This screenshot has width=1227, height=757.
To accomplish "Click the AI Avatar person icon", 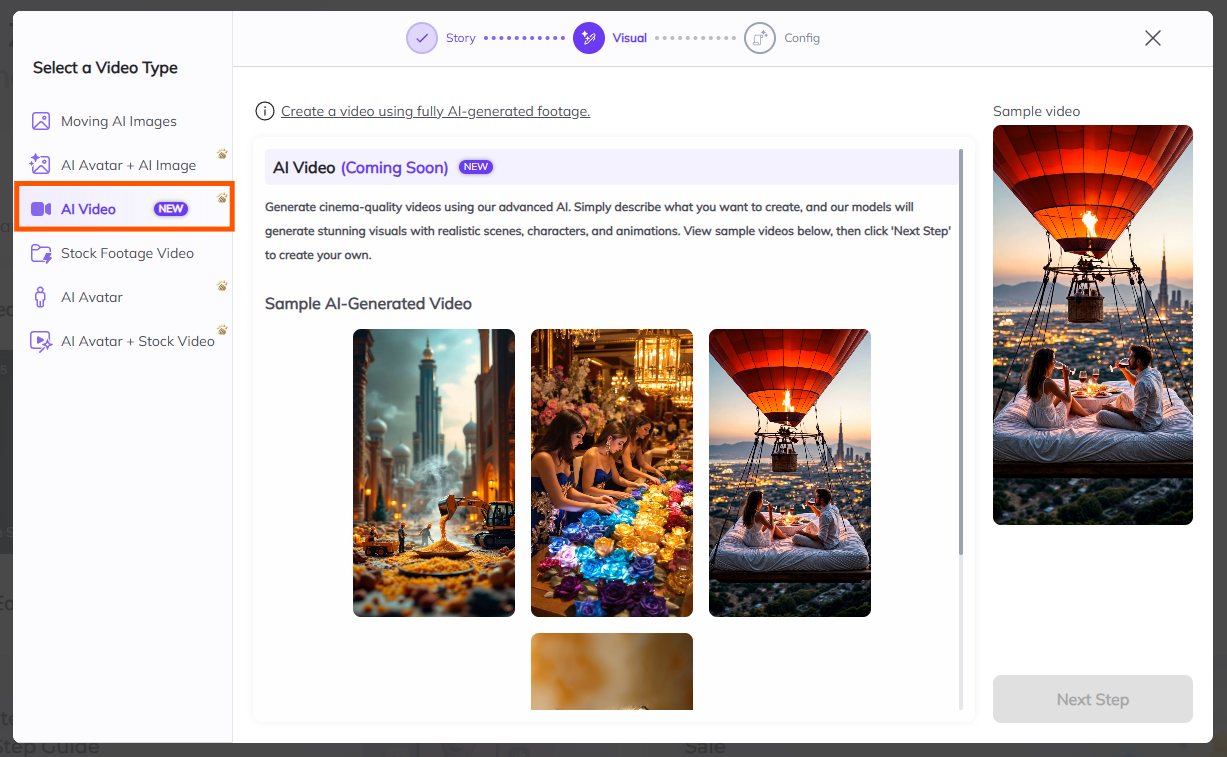I will coord(40,297).
